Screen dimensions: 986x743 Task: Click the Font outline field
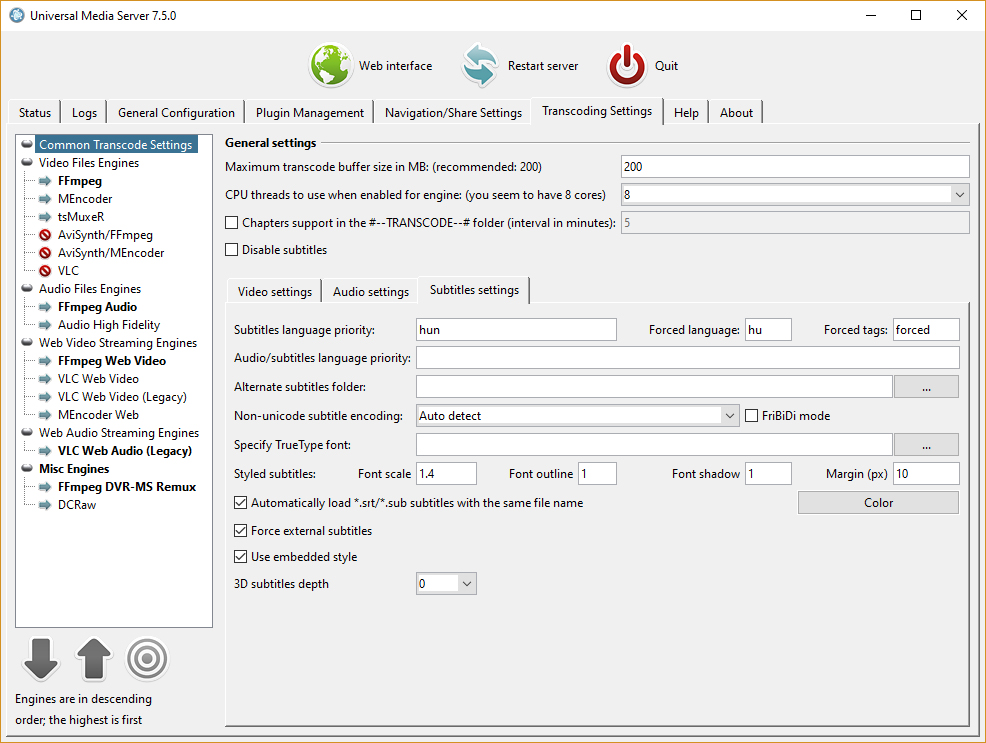(597, 474)
